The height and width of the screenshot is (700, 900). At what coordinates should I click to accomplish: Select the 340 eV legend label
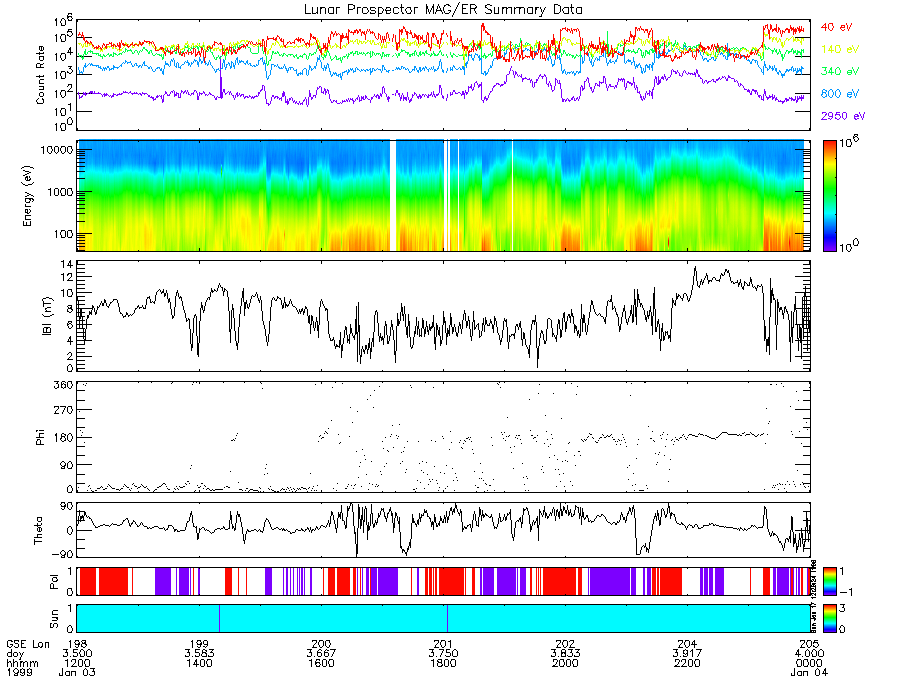840,71
